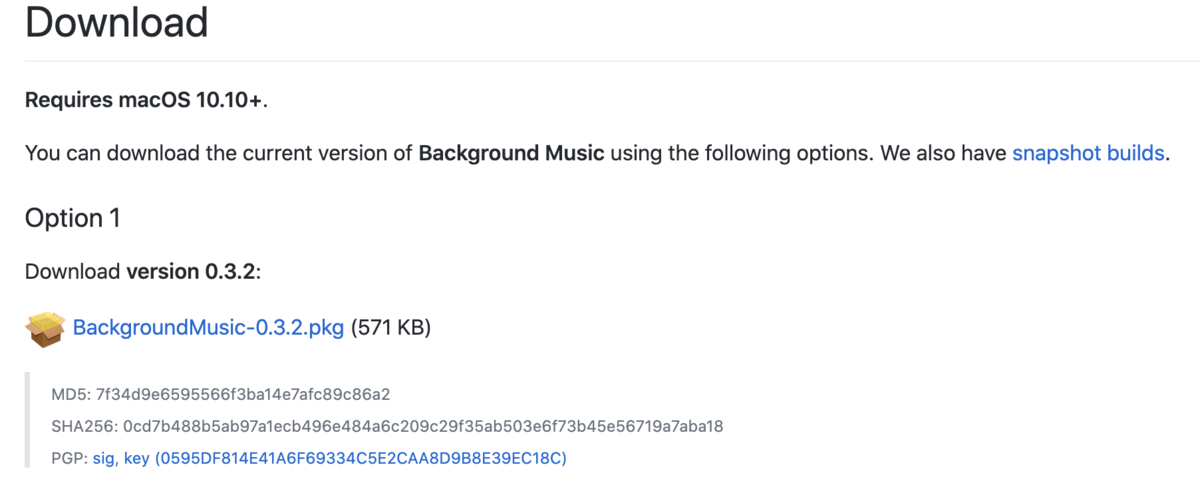
Task: Click the PGP label
Action: (x=69, y=458)
